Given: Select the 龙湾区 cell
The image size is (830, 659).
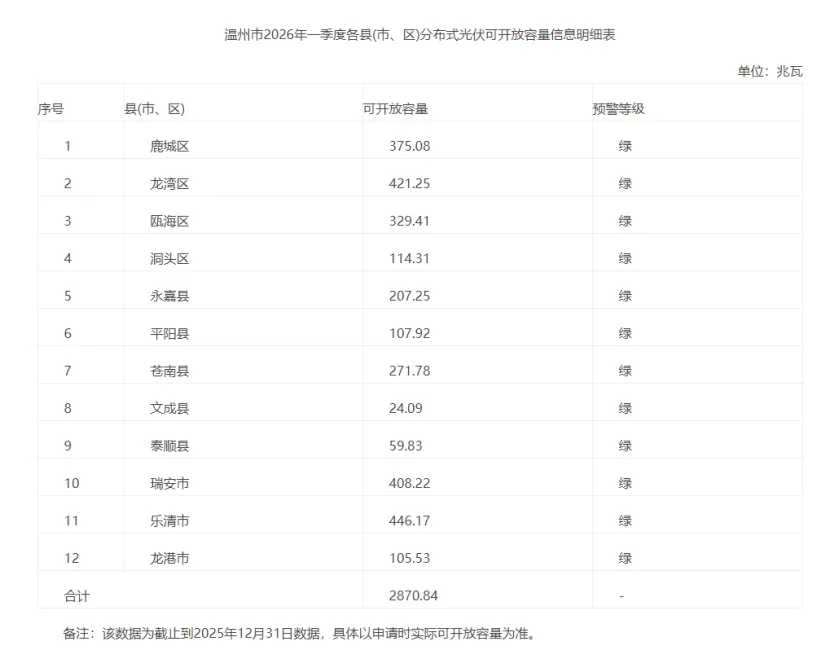Looking at the screenshot, I should 169,184.
